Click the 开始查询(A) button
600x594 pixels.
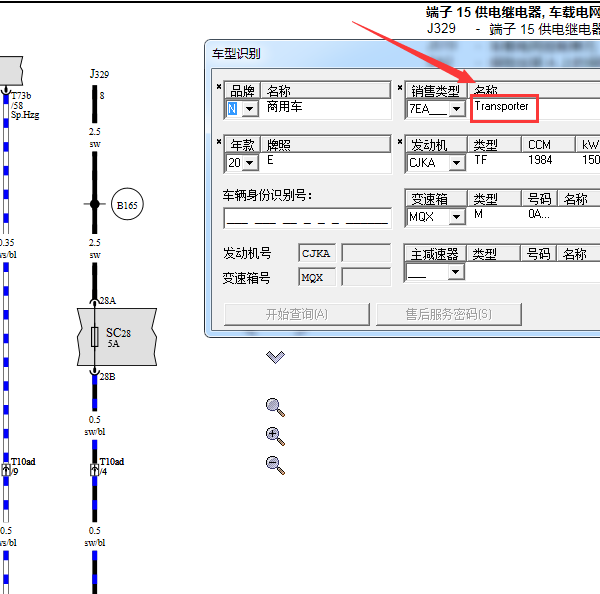click(297, 315)
